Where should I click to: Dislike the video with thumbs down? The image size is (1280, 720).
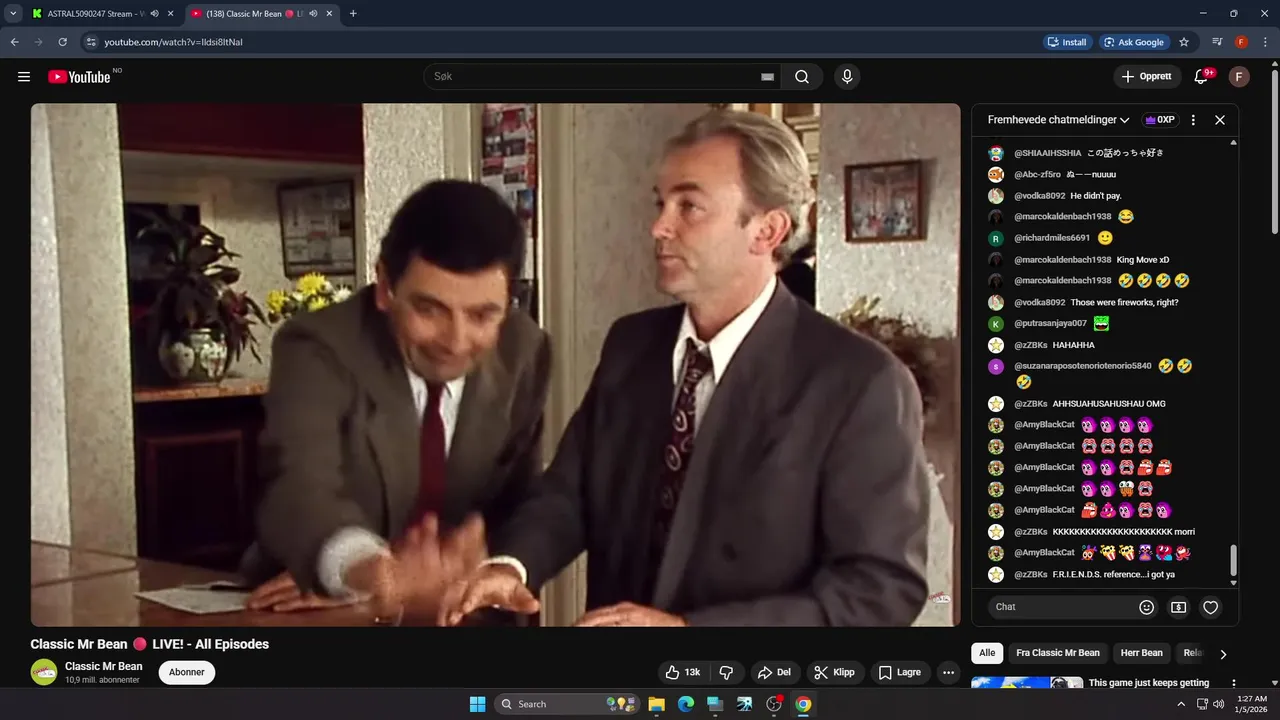point(727,672)
